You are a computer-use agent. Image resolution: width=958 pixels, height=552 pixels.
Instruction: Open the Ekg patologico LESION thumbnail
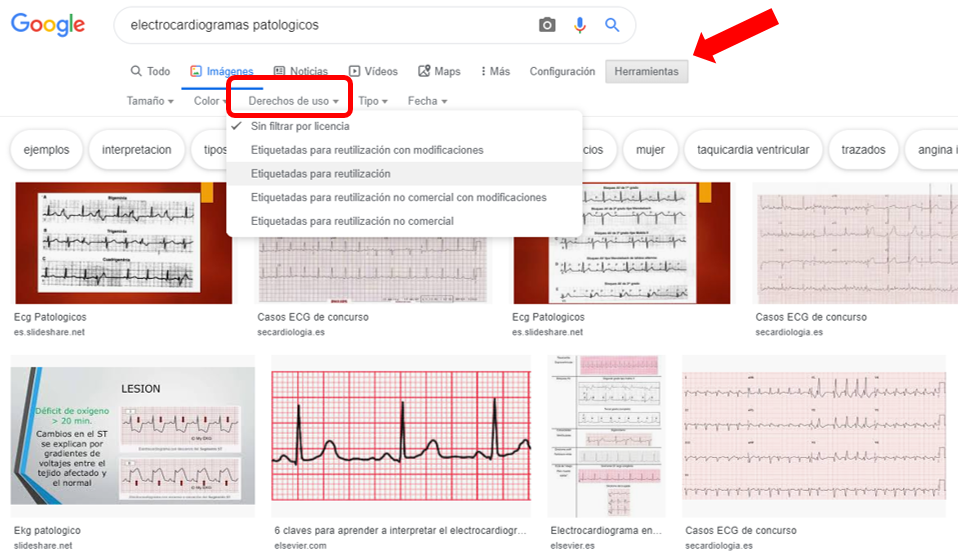pyautogui.click(x=133, y=435)
